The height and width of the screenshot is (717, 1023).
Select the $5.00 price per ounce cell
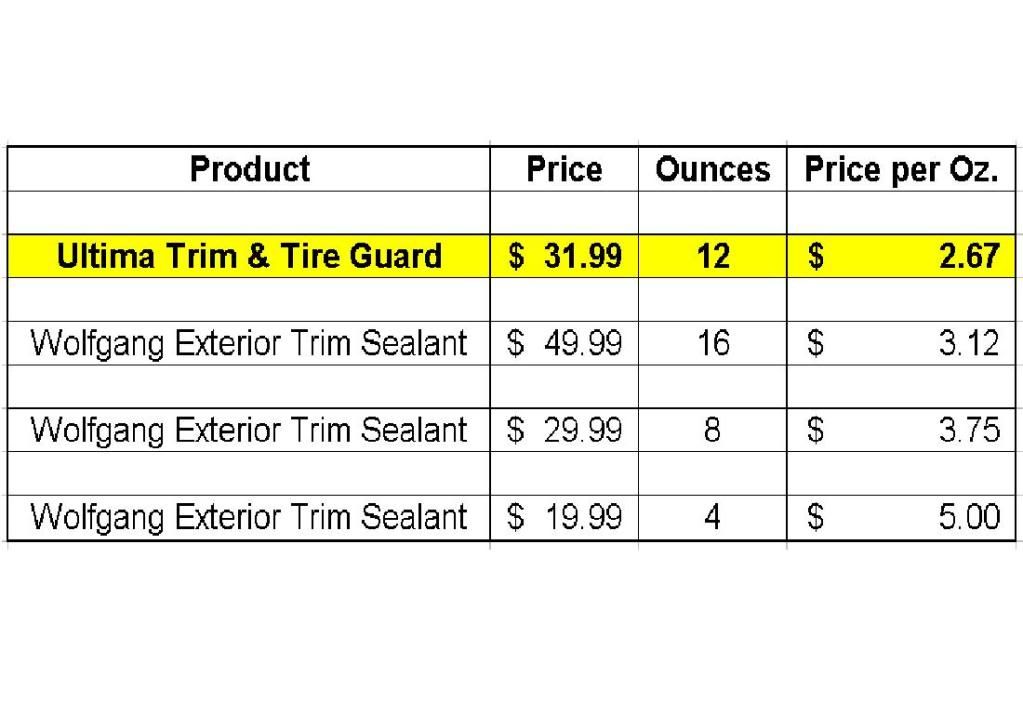click(x=901, y=517)
